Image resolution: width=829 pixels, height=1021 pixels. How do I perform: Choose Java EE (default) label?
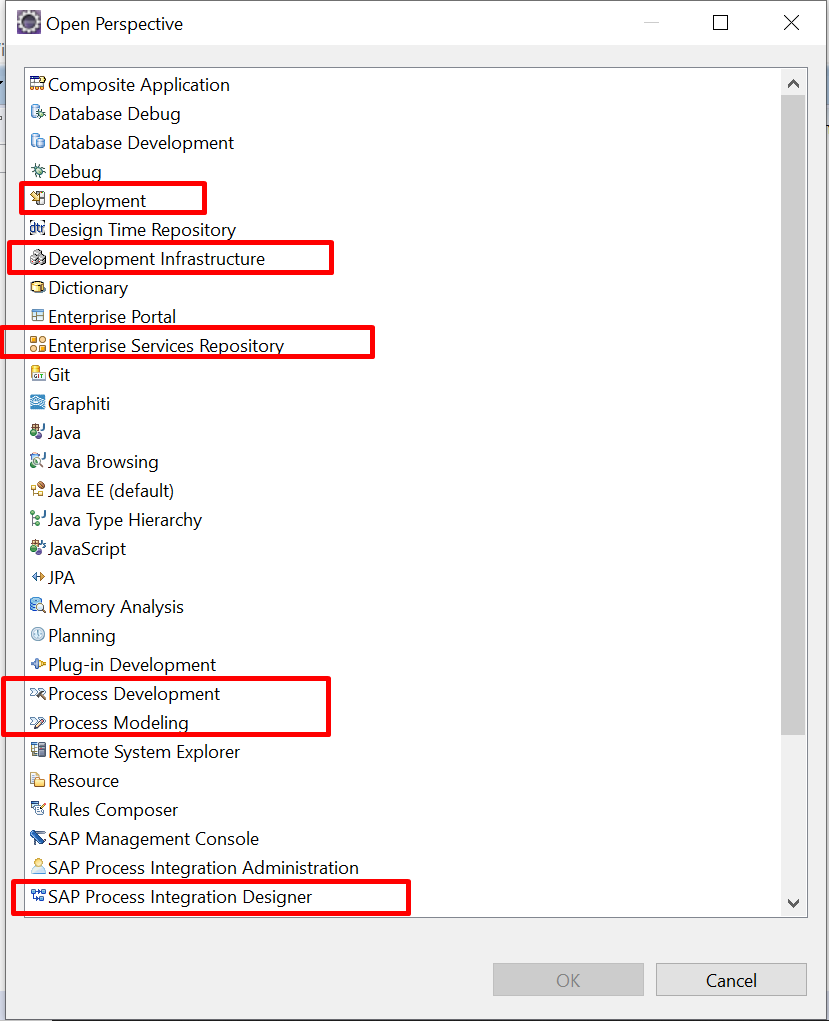111,492
